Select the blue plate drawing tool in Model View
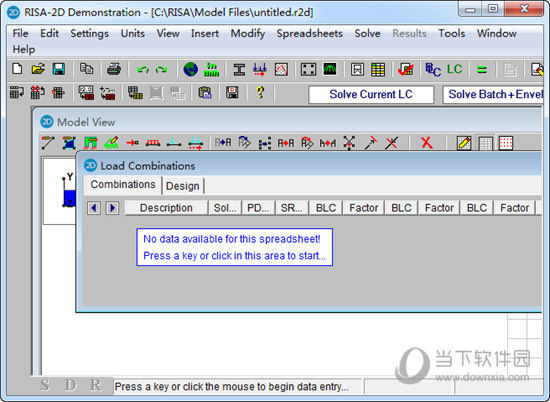The height and width of the screenshot is (402, 550). click(69, 143)
